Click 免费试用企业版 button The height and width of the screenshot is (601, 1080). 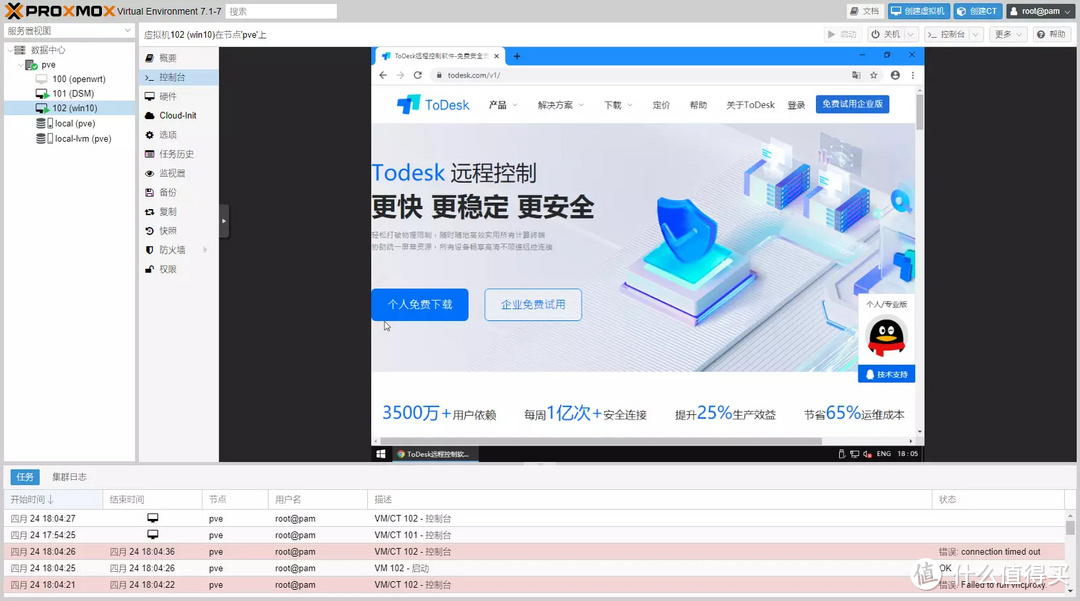(x=853, y=104)
